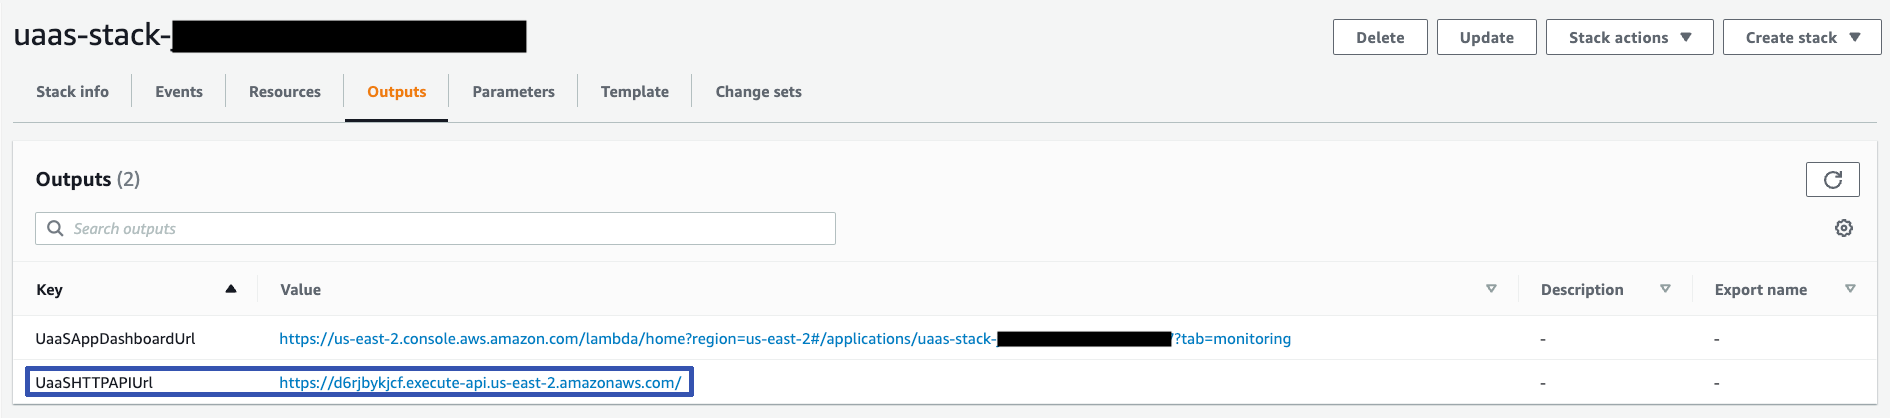Expand the Create stack dropdown
This screenshot has width=1890, height=418.
[x=1802, y=37]
